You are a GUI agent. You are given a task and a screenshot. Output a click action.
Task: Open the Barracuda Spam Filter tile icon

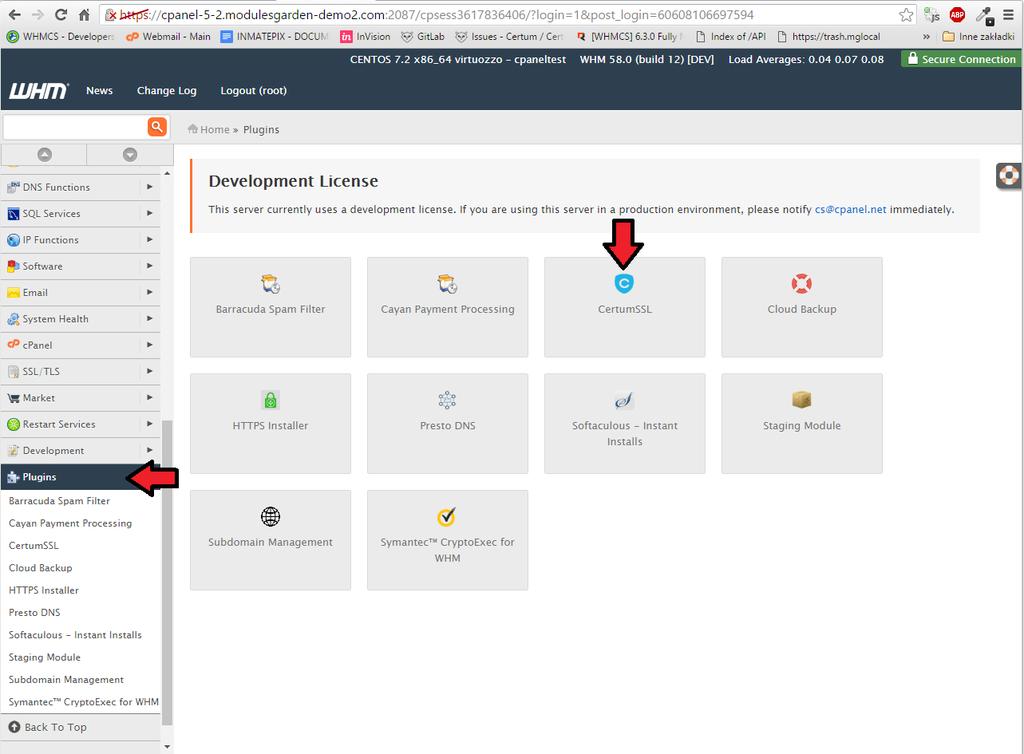(x=270, y=283)
